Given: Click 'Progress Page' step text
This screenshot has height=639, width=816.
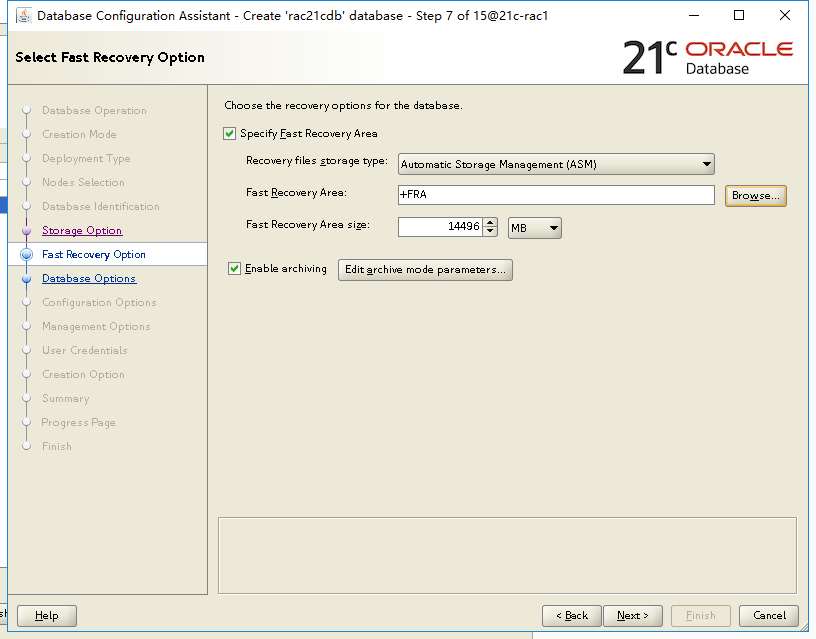Looking at the screenshot, I should click(78, 423).
